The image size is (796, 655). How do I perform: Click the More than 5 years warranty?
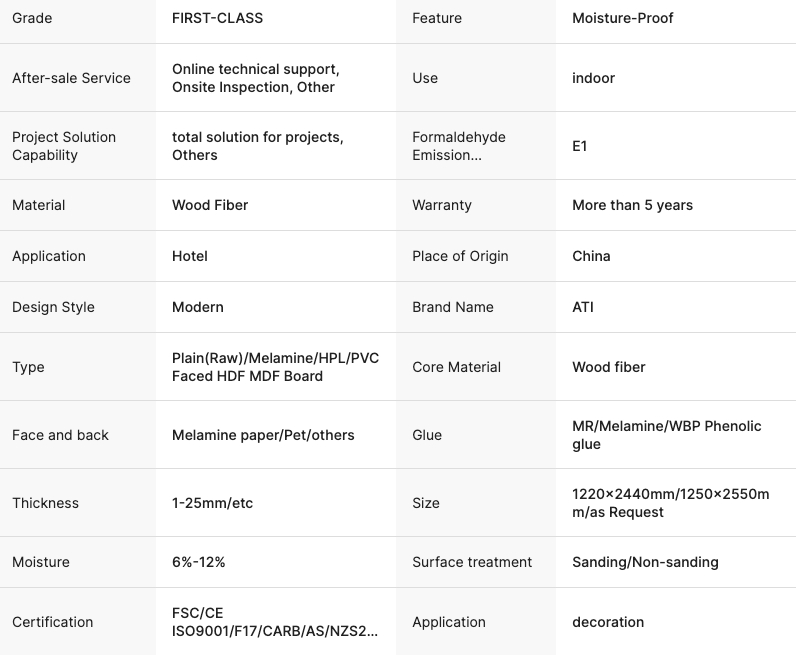[x=632, y=205]
